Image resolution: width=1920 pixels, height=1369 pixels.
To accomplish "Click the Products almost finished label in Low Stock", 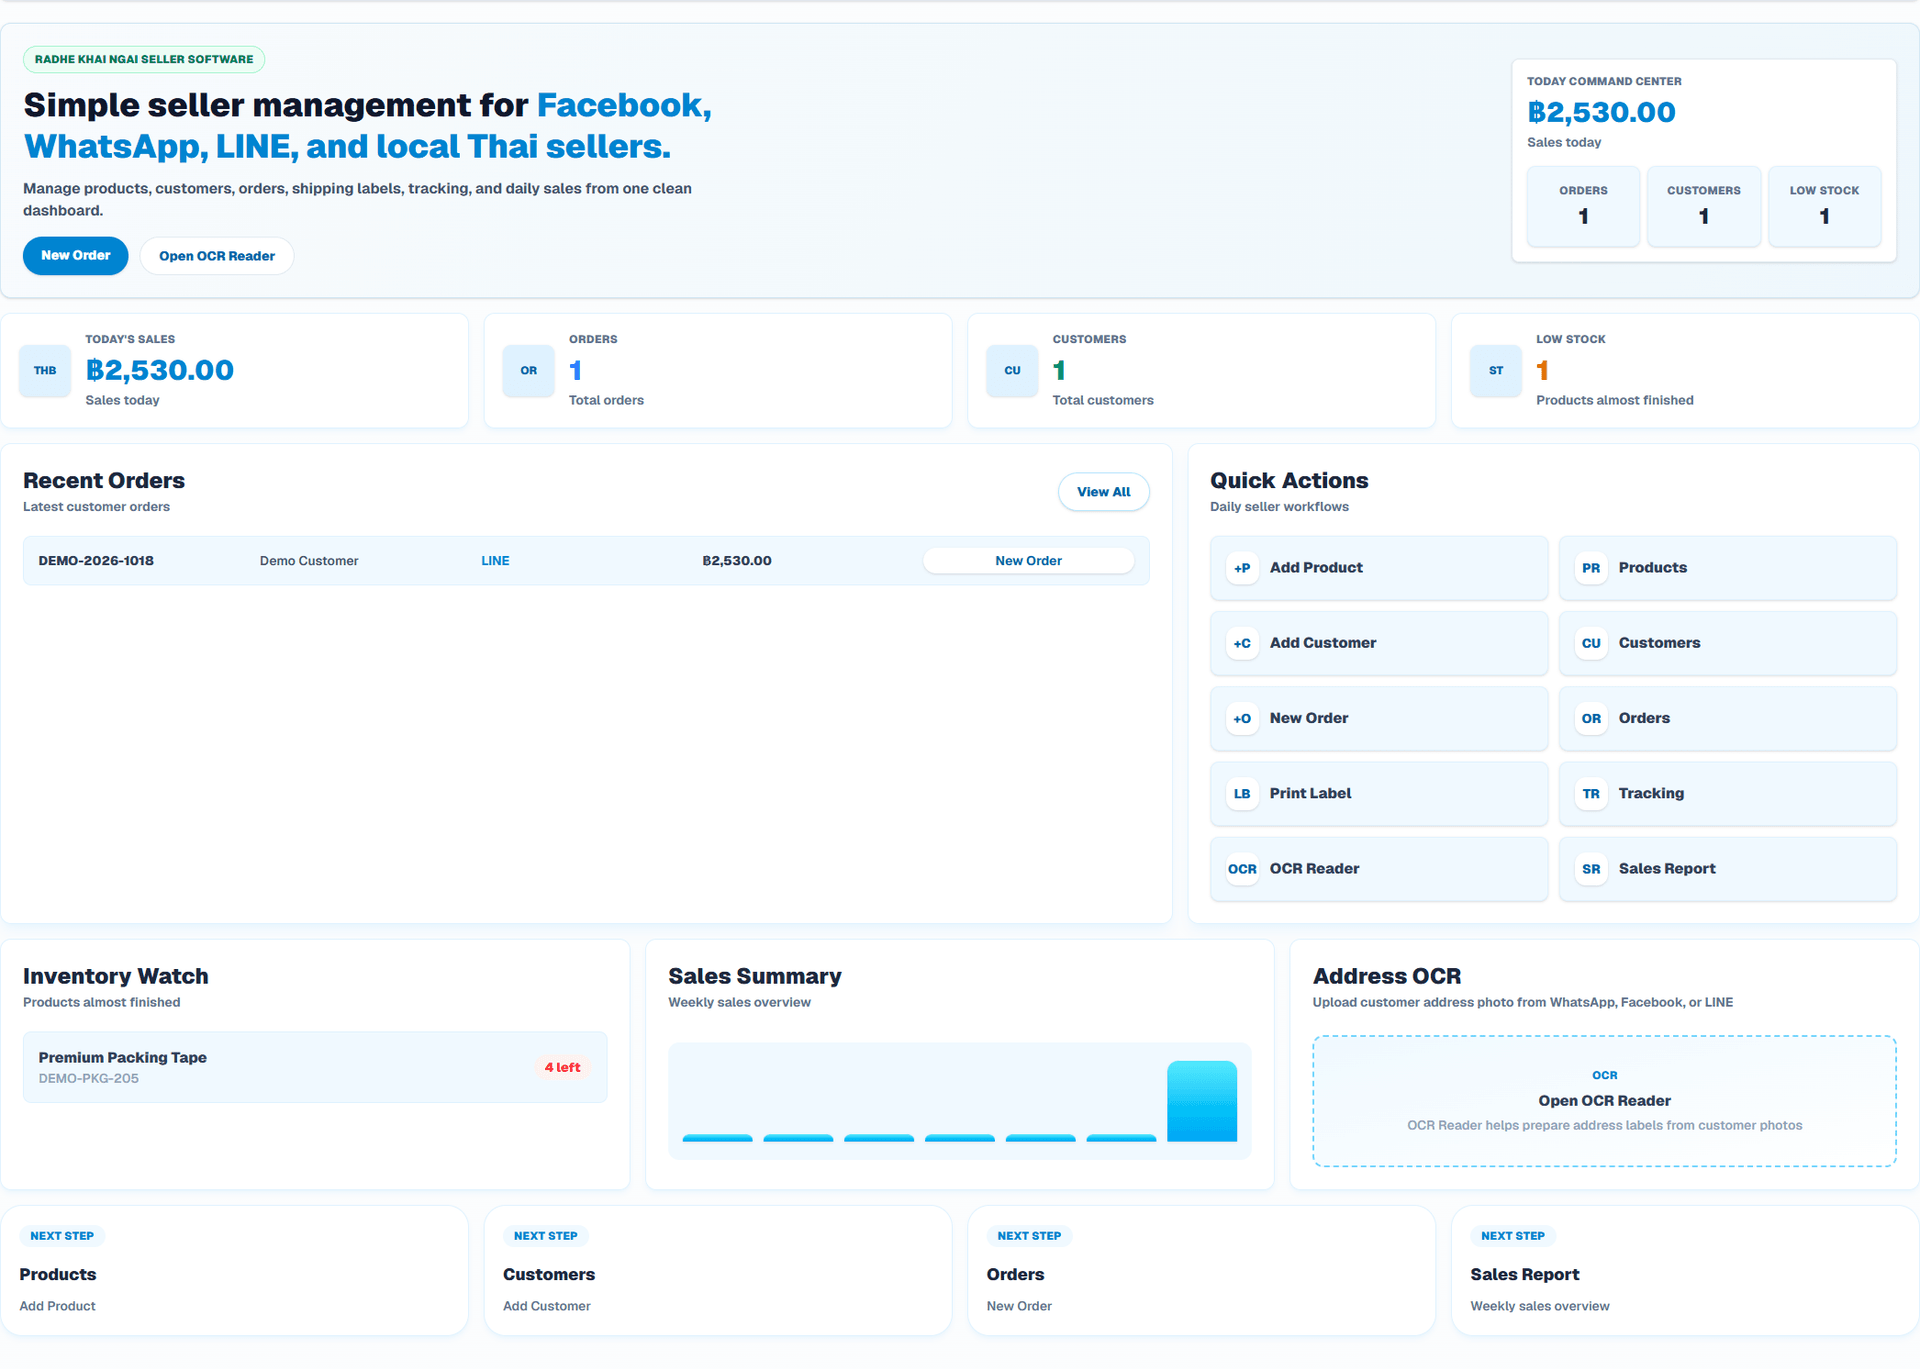I will (1615, 400).
